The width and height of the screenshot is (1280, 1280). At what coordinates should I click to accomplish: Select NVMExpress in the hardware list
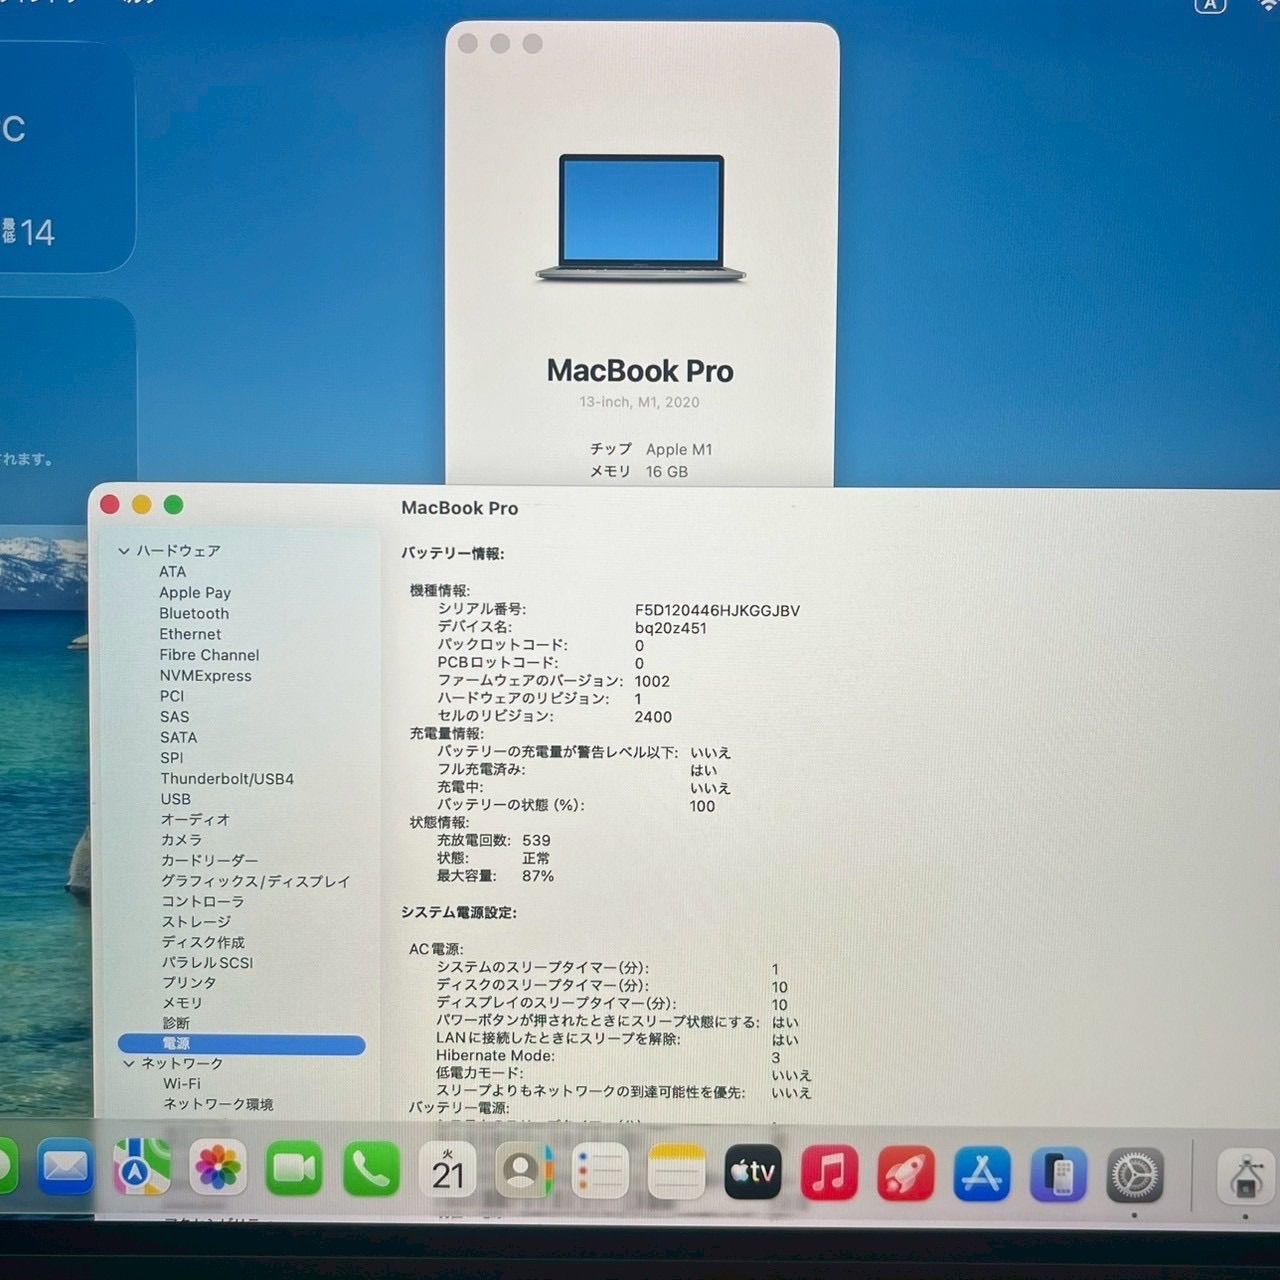point(206,676)
